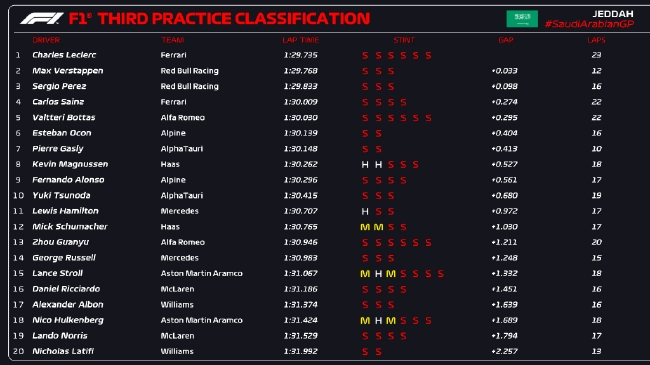This screenshot has height=365, width=650.
Task: Open the #SaudiArabianGP hashtag
Action: click(589, 24)
